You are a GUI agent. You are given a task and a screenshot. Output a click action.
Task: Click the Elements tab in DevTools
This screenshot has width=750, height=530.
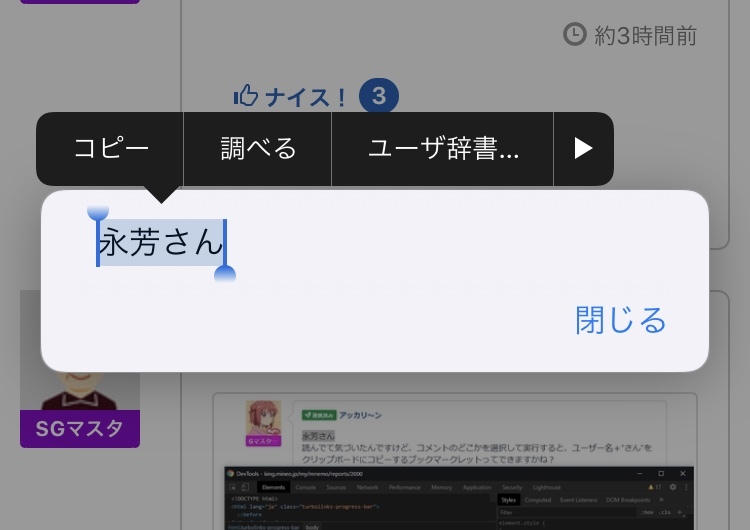point(274,487)
